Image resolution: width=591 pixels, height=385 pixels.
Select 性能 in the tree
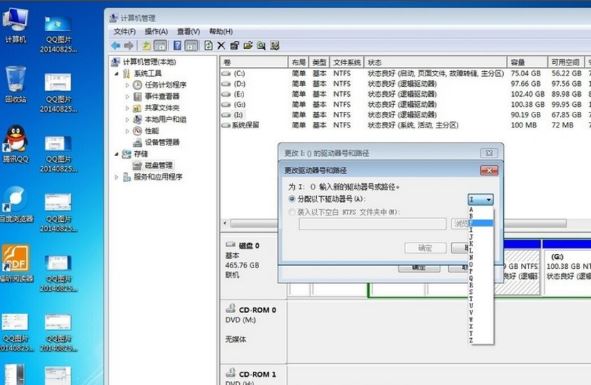point(152,131)
